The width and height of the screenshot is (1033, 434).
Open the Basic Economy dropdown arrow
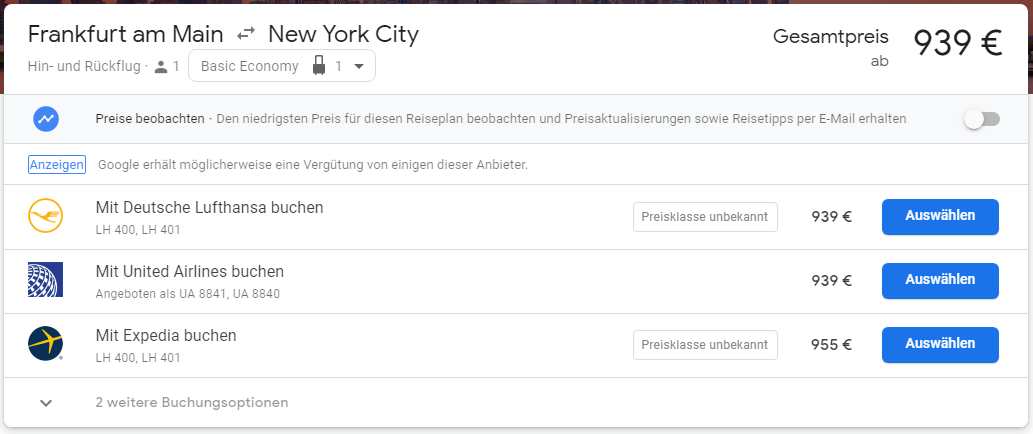[359, 67]
